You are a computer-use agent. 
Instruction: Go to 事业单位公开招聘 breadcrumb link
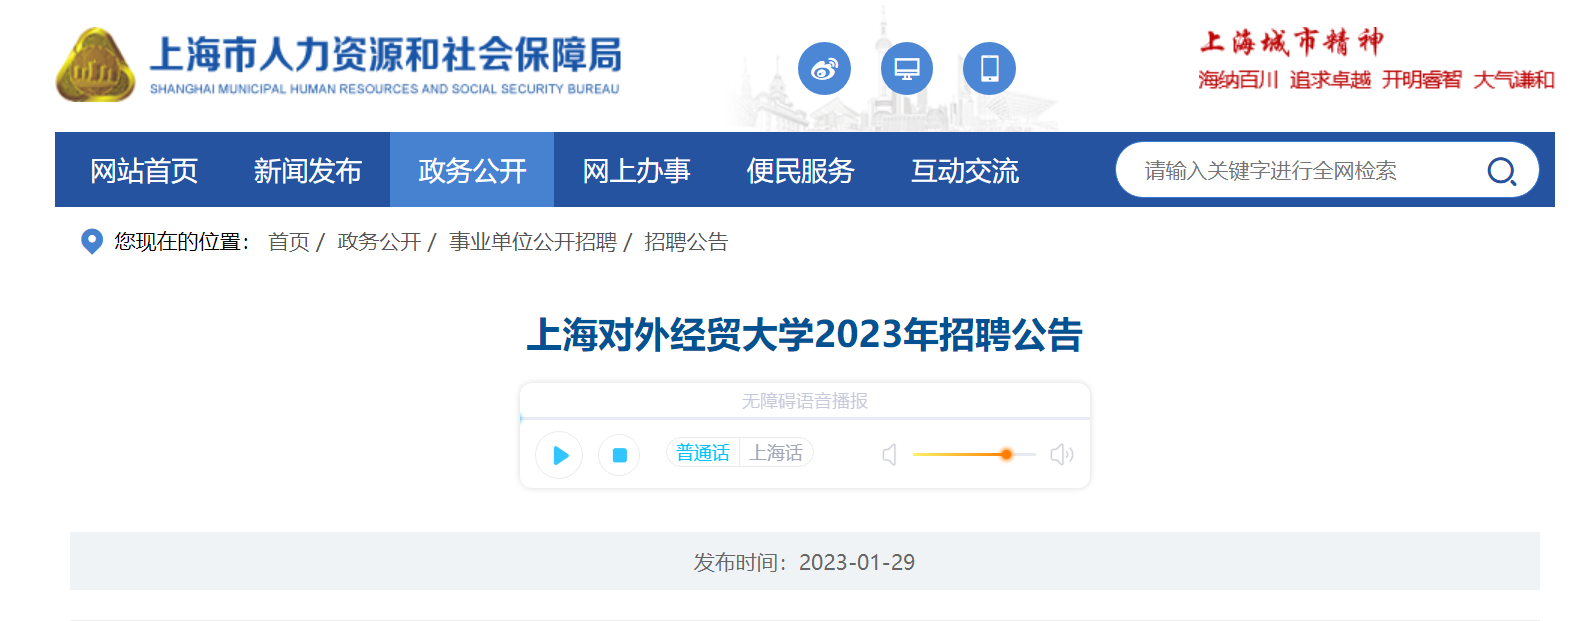[x=533, y=242]
